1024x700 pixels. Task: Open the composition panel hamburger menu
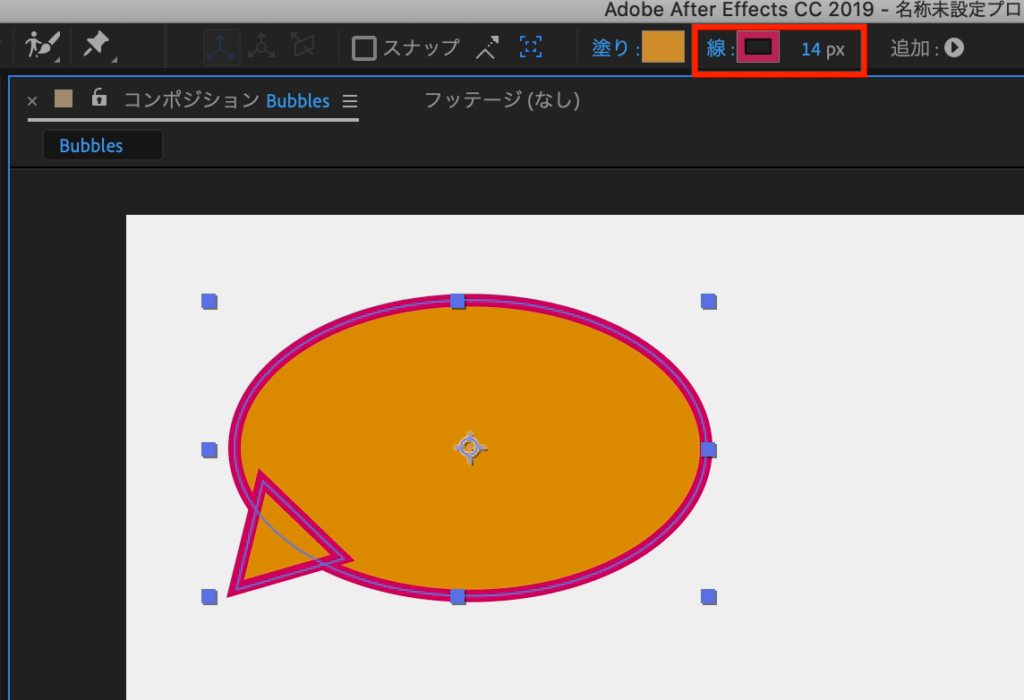(350, 101)
